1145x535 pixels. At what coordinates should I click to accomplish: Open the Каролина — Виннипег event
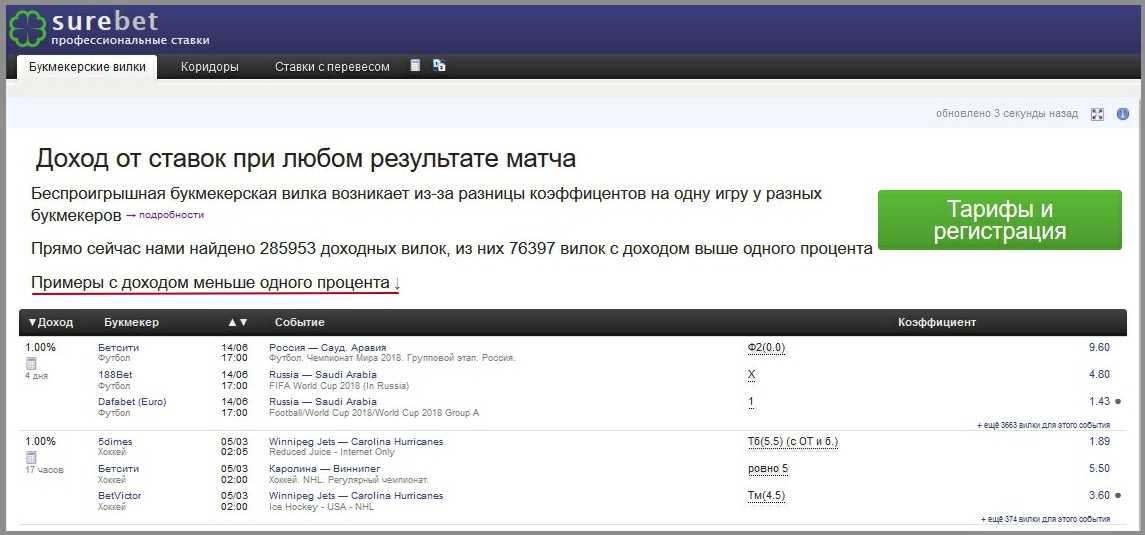(x=325, y=469)
